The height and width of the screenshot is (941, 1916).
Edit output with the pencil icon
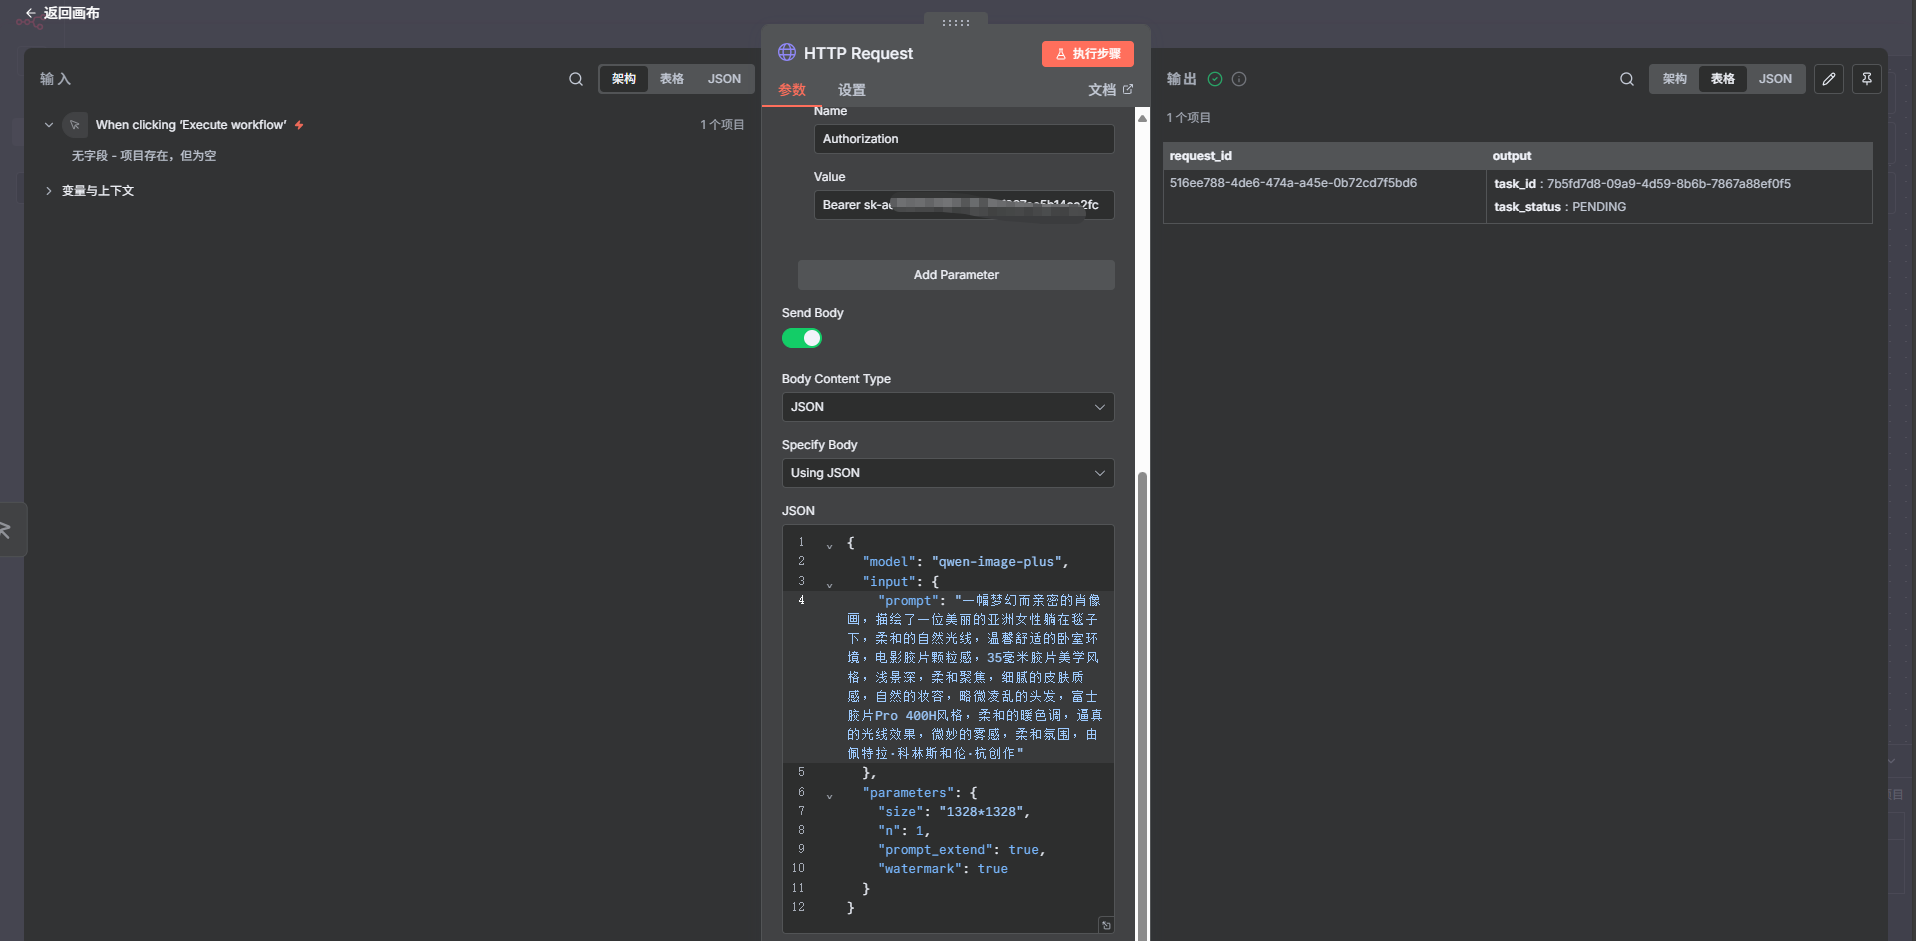1829,79
